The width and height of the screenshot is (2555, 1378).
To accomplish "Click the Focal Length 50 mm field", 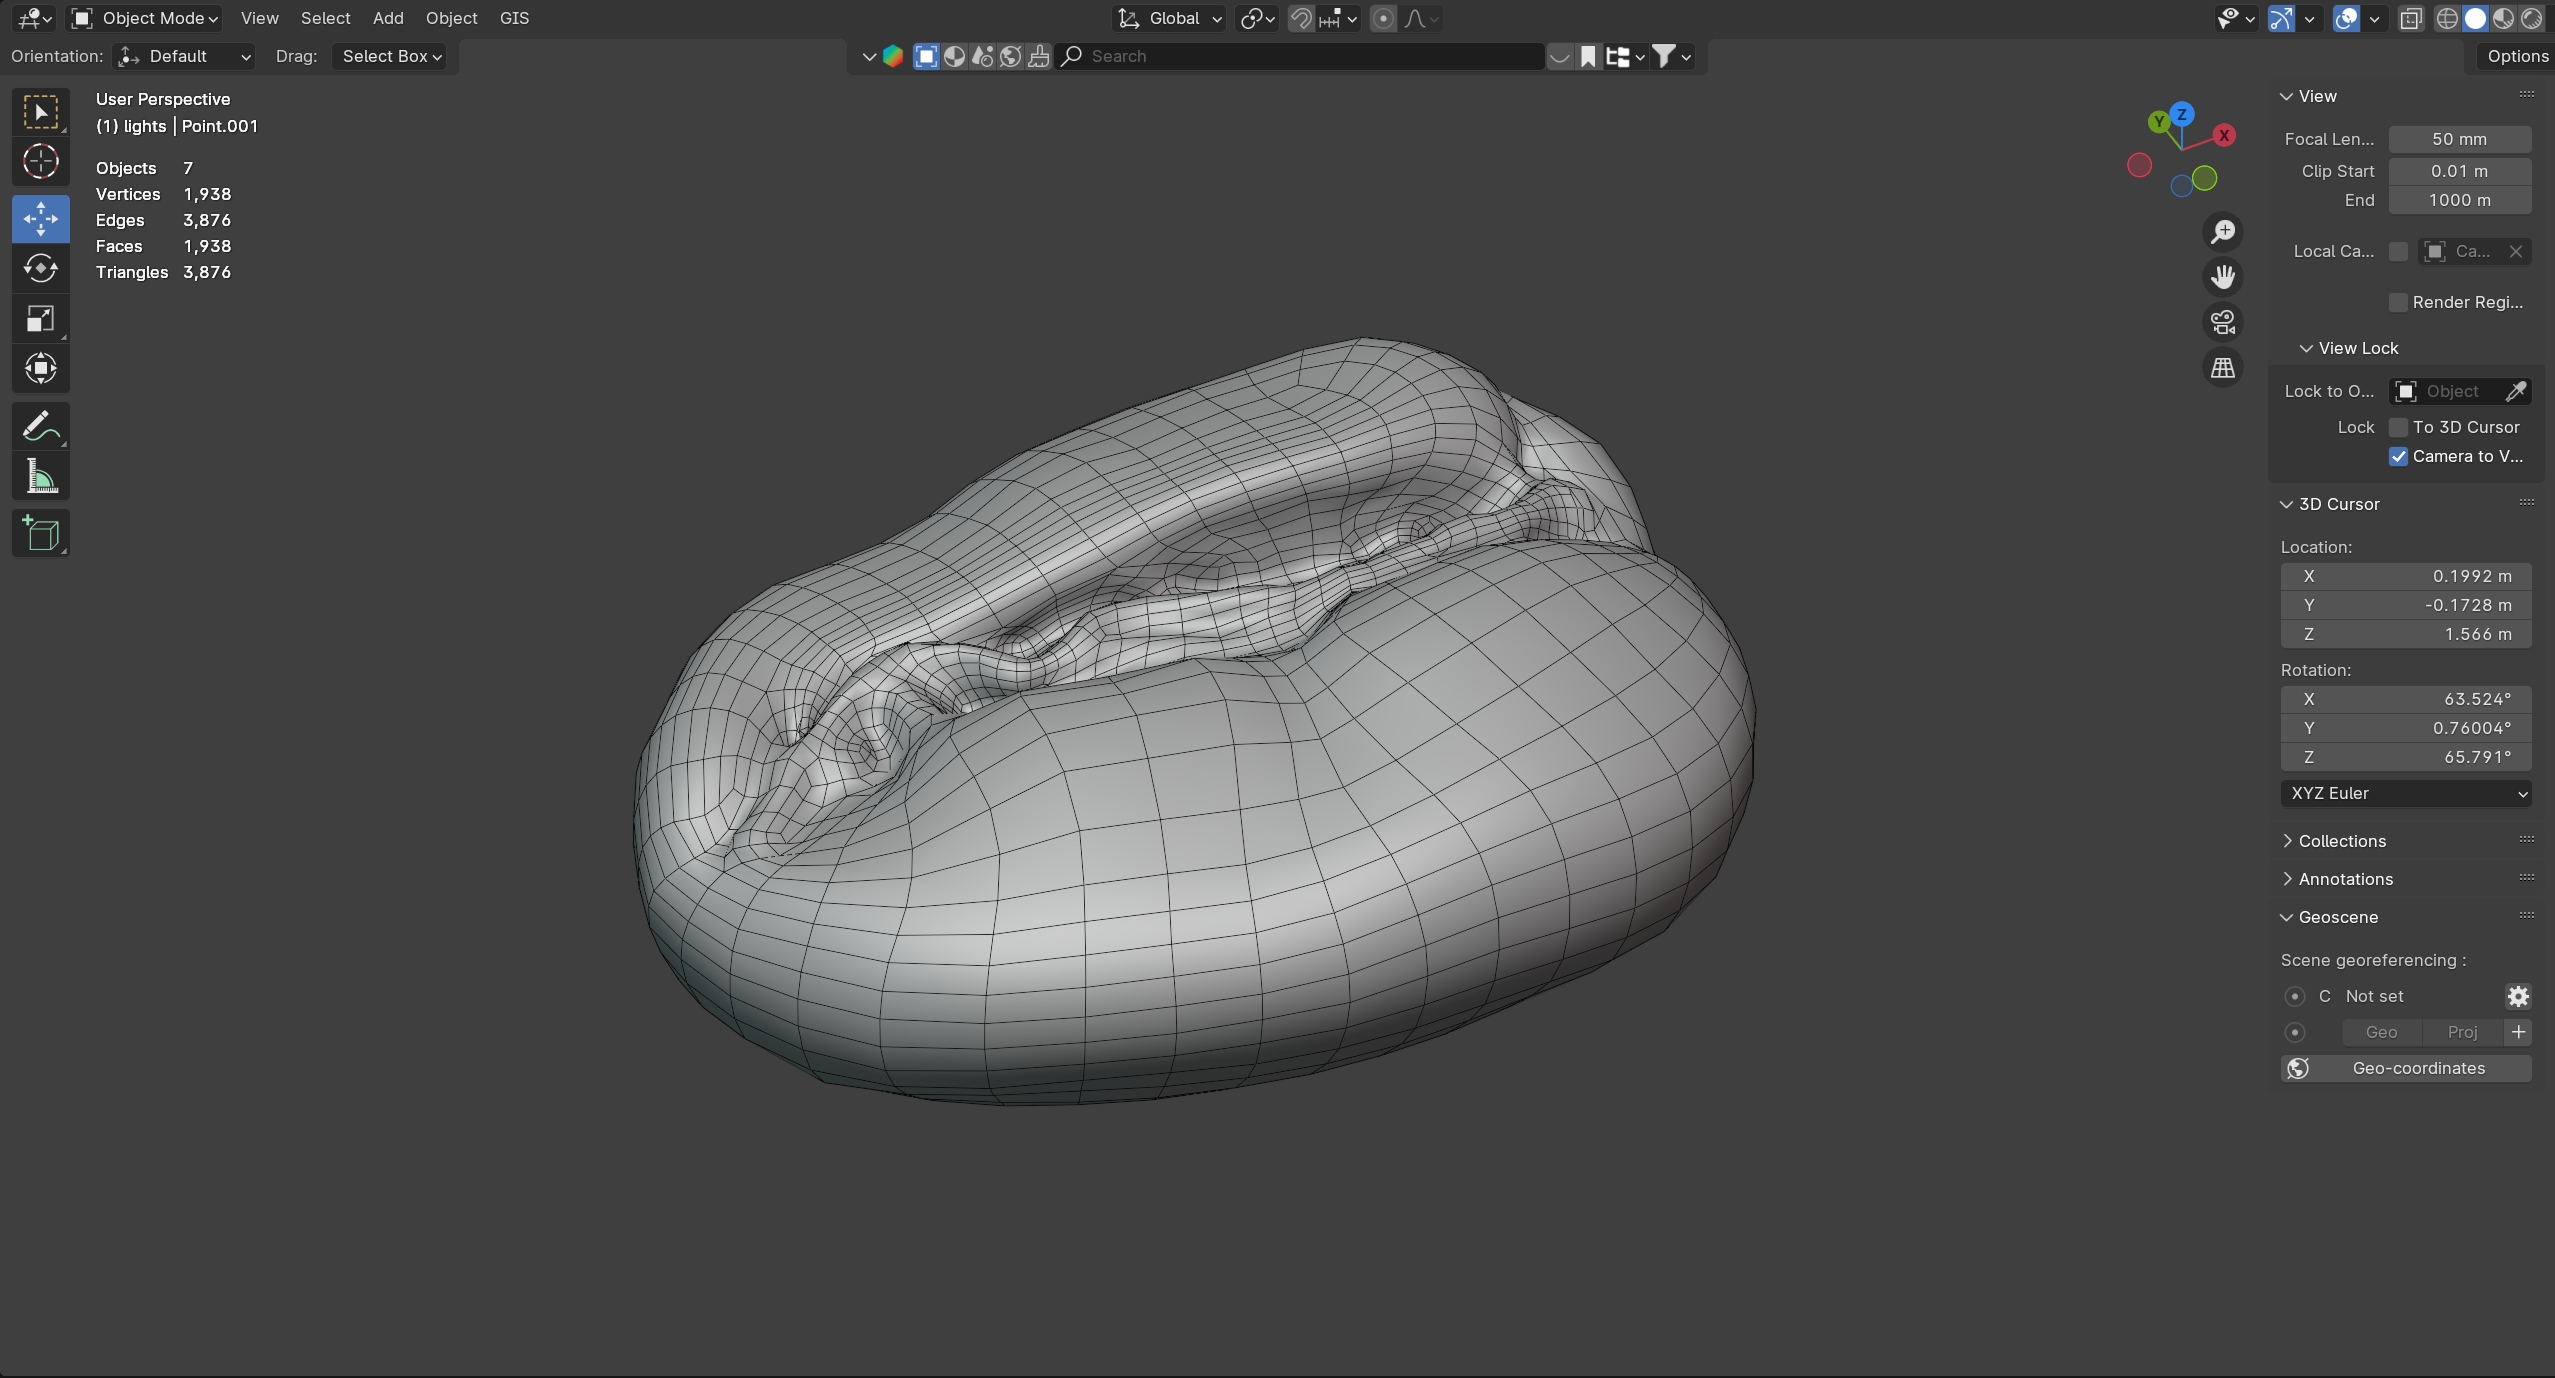I will [2458, 139].
